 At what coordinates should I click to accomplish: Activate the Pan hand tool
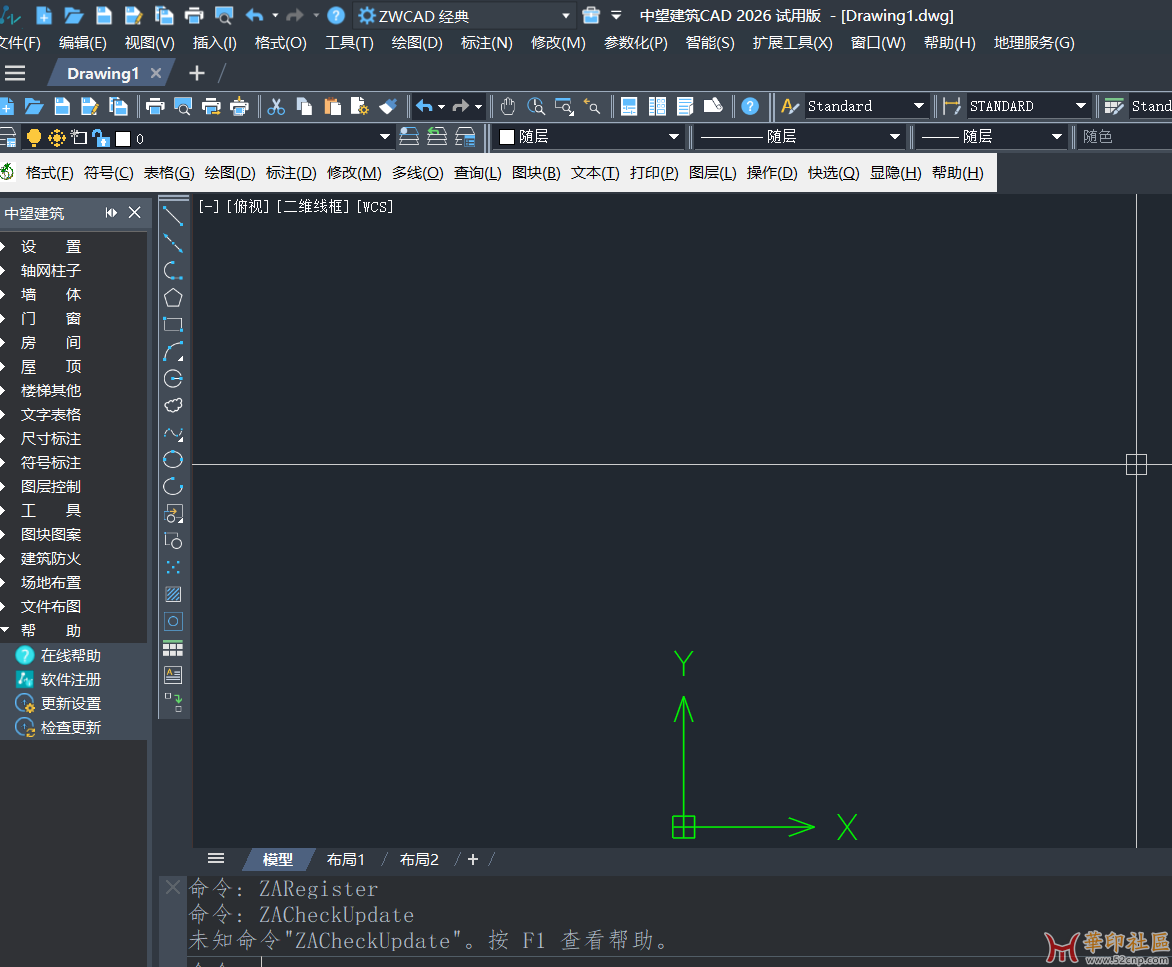click(x=508, y=106)
